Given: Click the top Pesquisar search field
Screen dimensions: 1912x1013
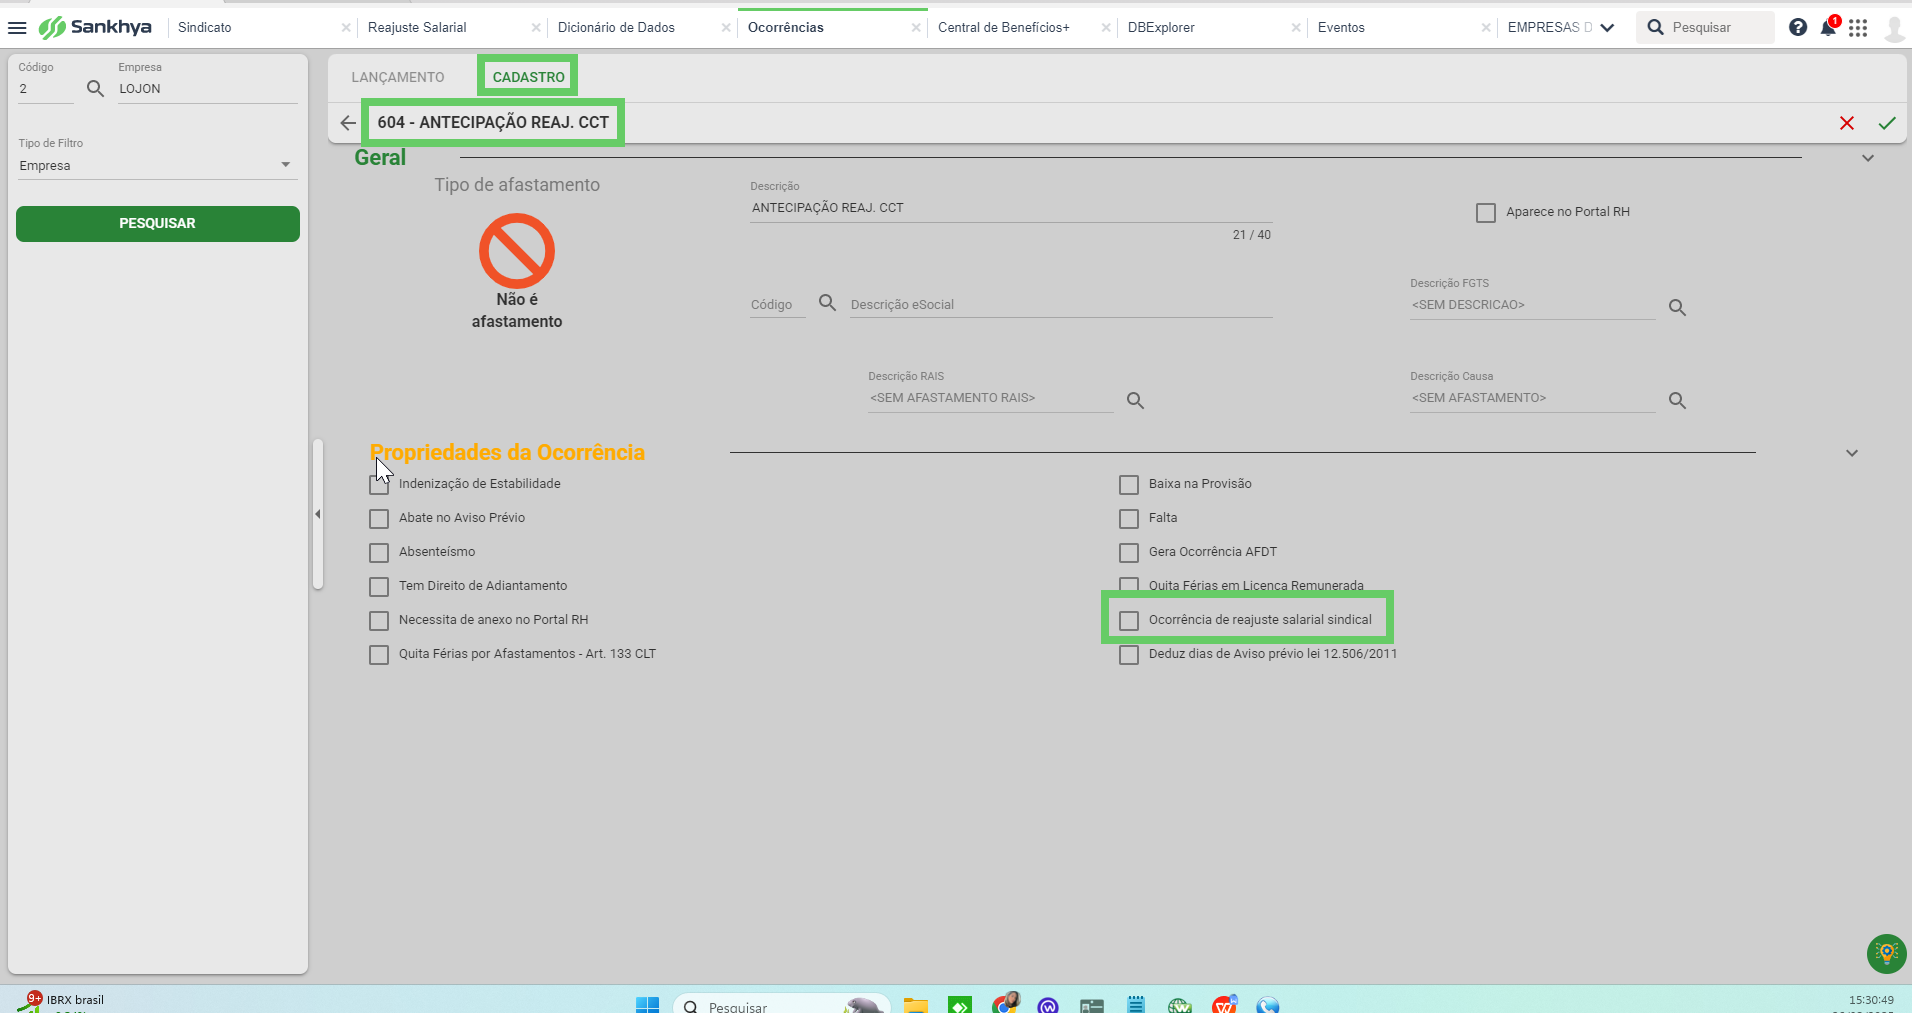Looking at the screenshot, I should coord(1705,28).
